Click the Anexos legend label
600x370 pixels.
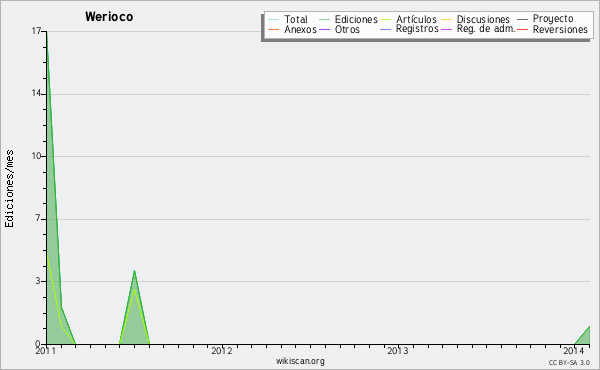pyautogui.click(x=300, y=29)
